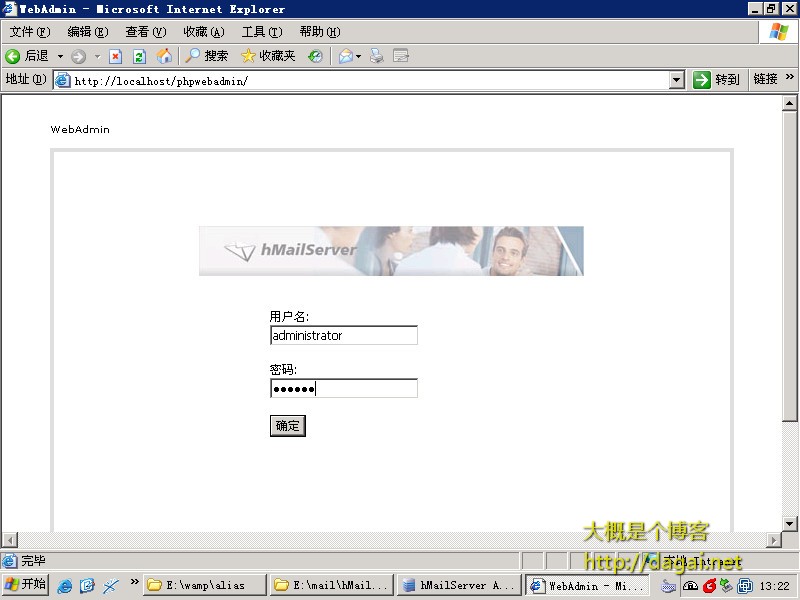Expand the links bar chevron
This screenshot has width=800, height=600.
[789, 78]
